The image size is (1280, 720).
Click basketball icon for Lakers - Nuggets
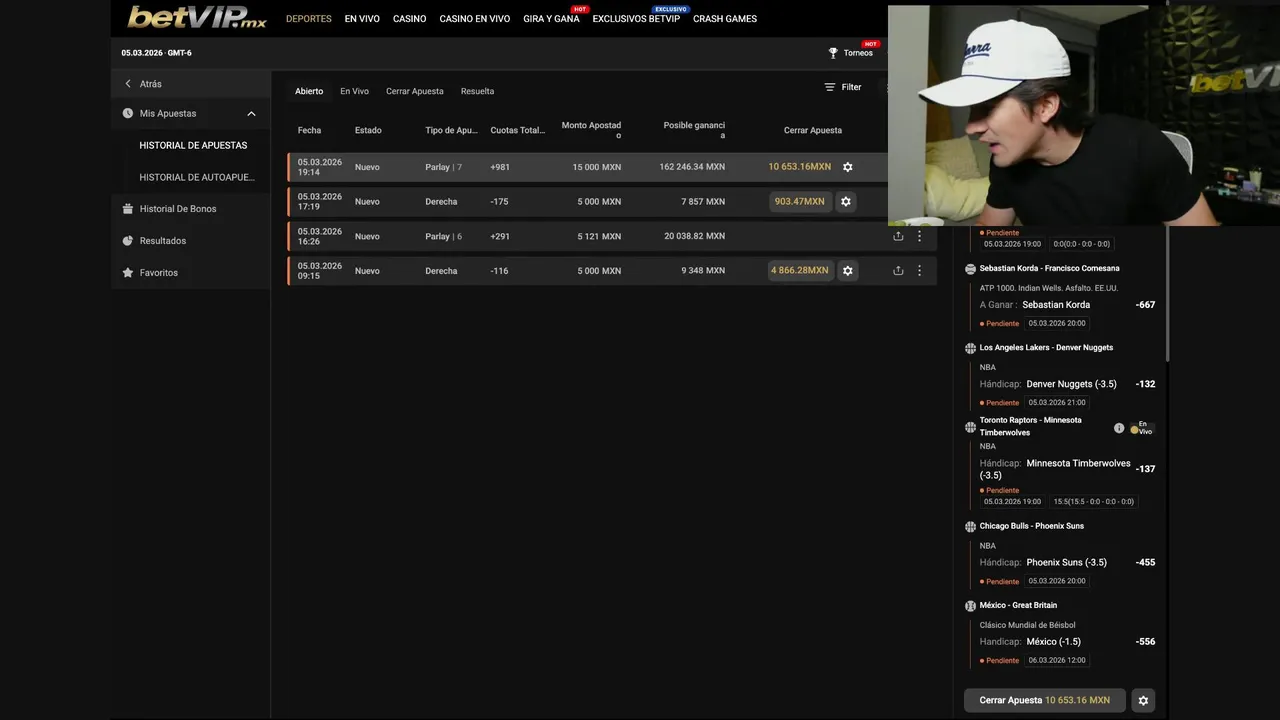pyautogui.click(x=970, y=348)
